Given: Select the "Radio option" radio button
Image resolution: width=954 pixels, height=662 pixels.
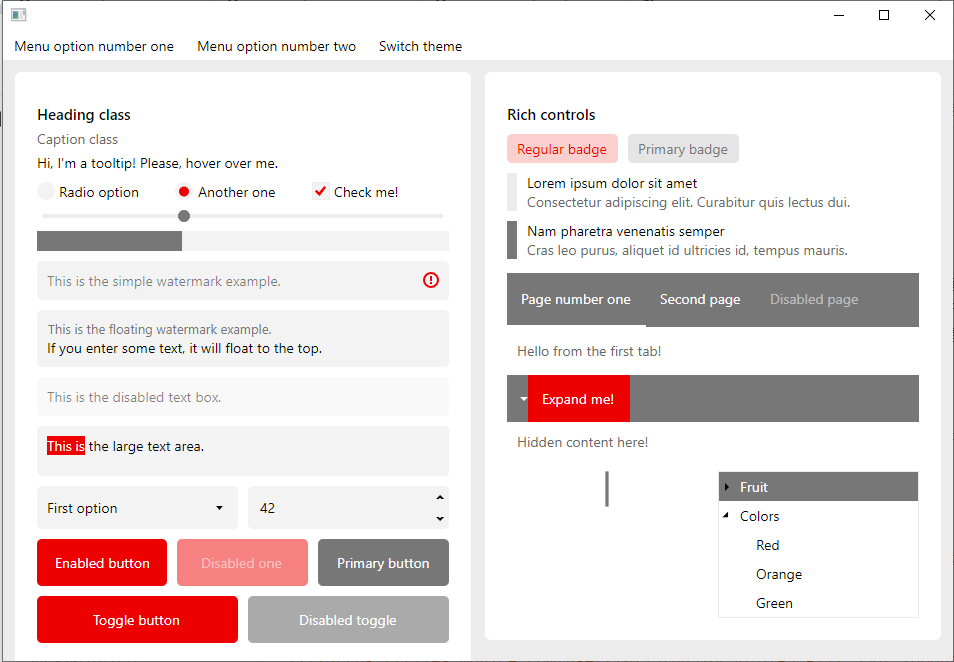Looking at the screenshot, I should [46, 192].
